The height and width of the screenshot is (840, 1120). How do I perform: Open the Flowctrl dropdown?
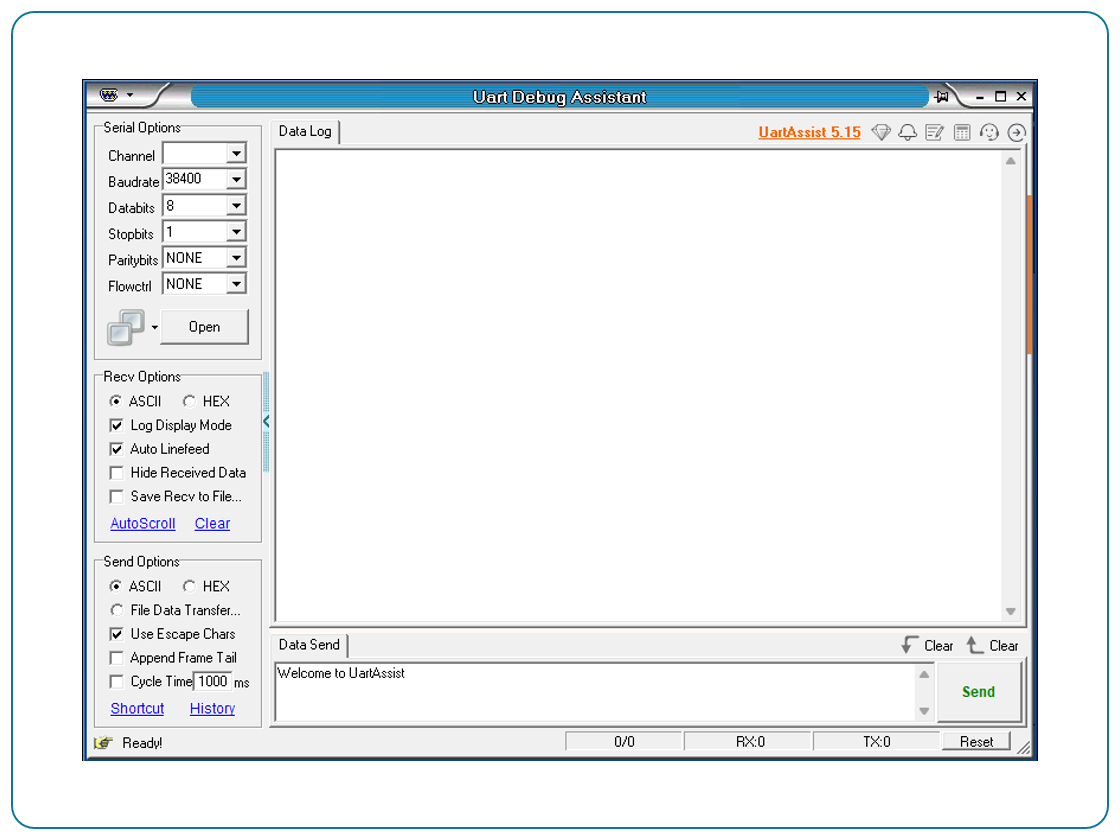(x=236, y=284)
